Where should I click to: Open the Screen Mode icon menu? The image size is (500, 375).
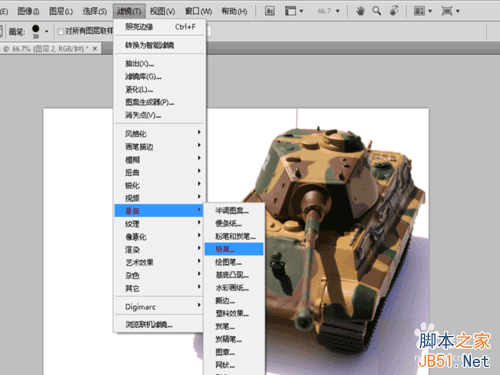[x=450, y=11]
